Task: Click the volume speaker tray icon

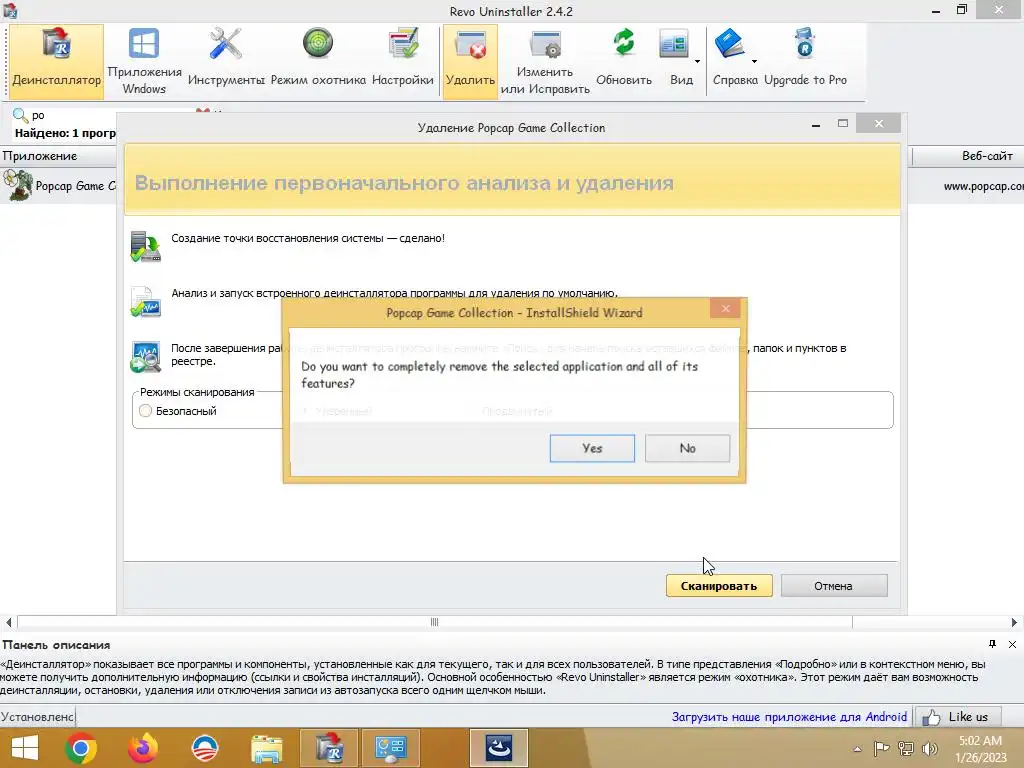Action: (929, 749)
